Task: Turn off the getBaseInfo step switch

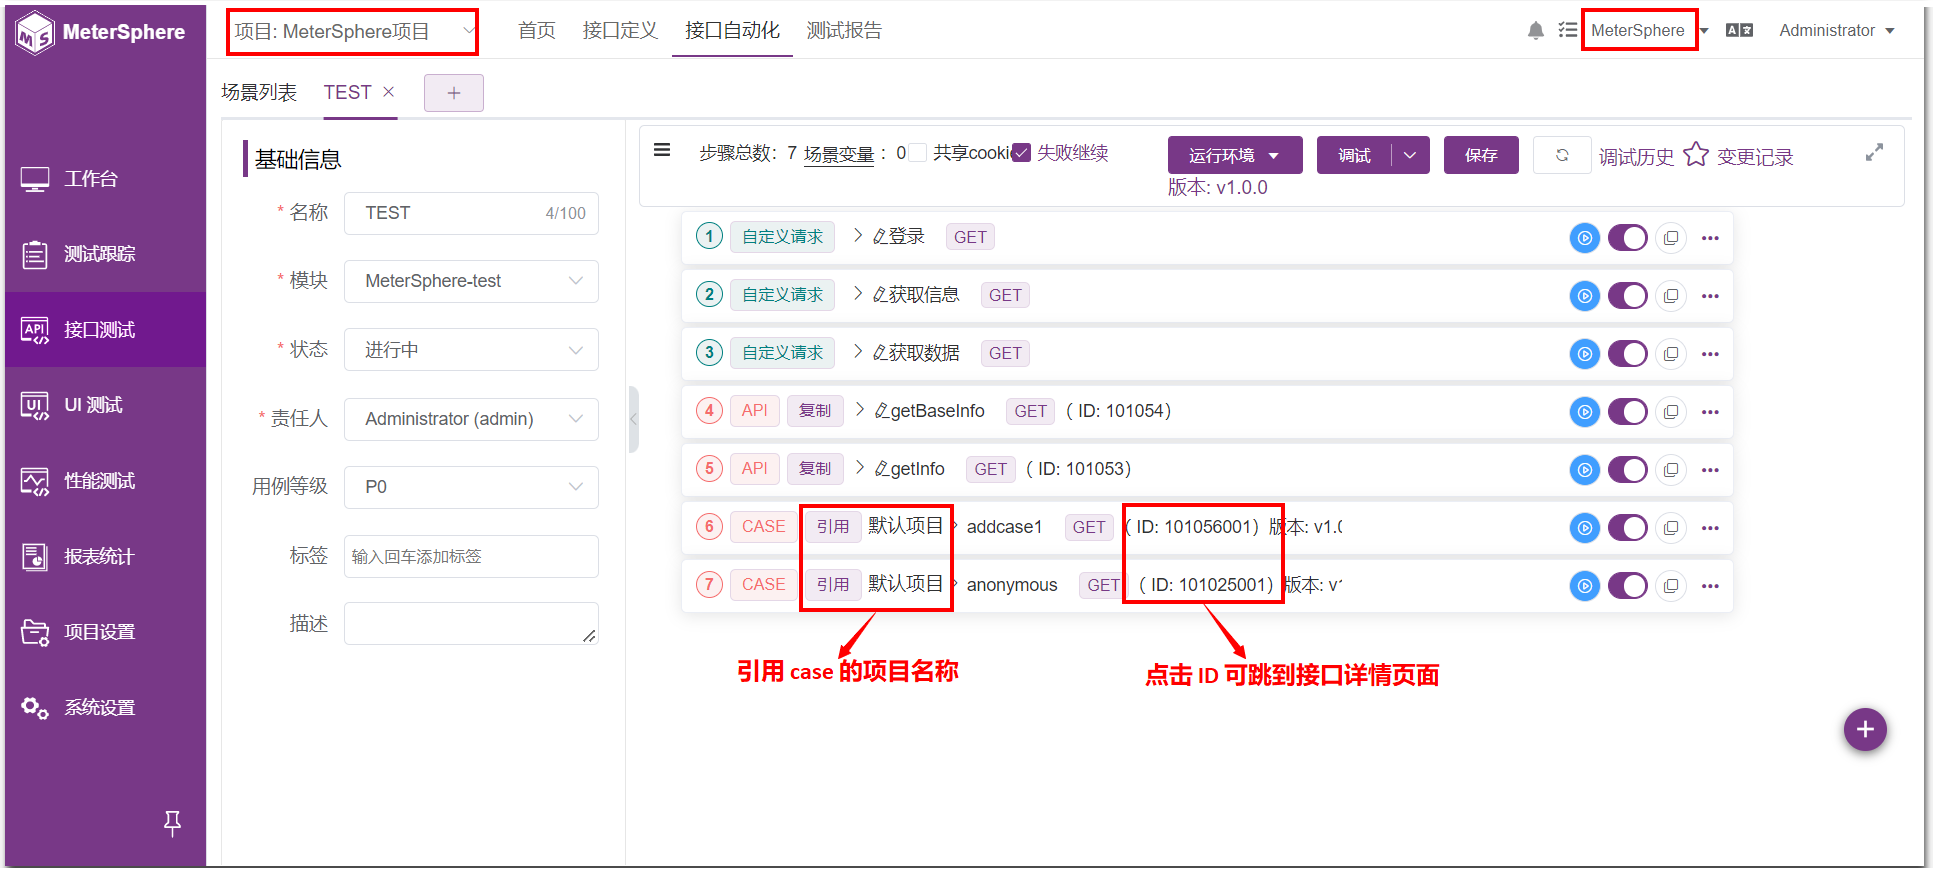Action: 1627,412
